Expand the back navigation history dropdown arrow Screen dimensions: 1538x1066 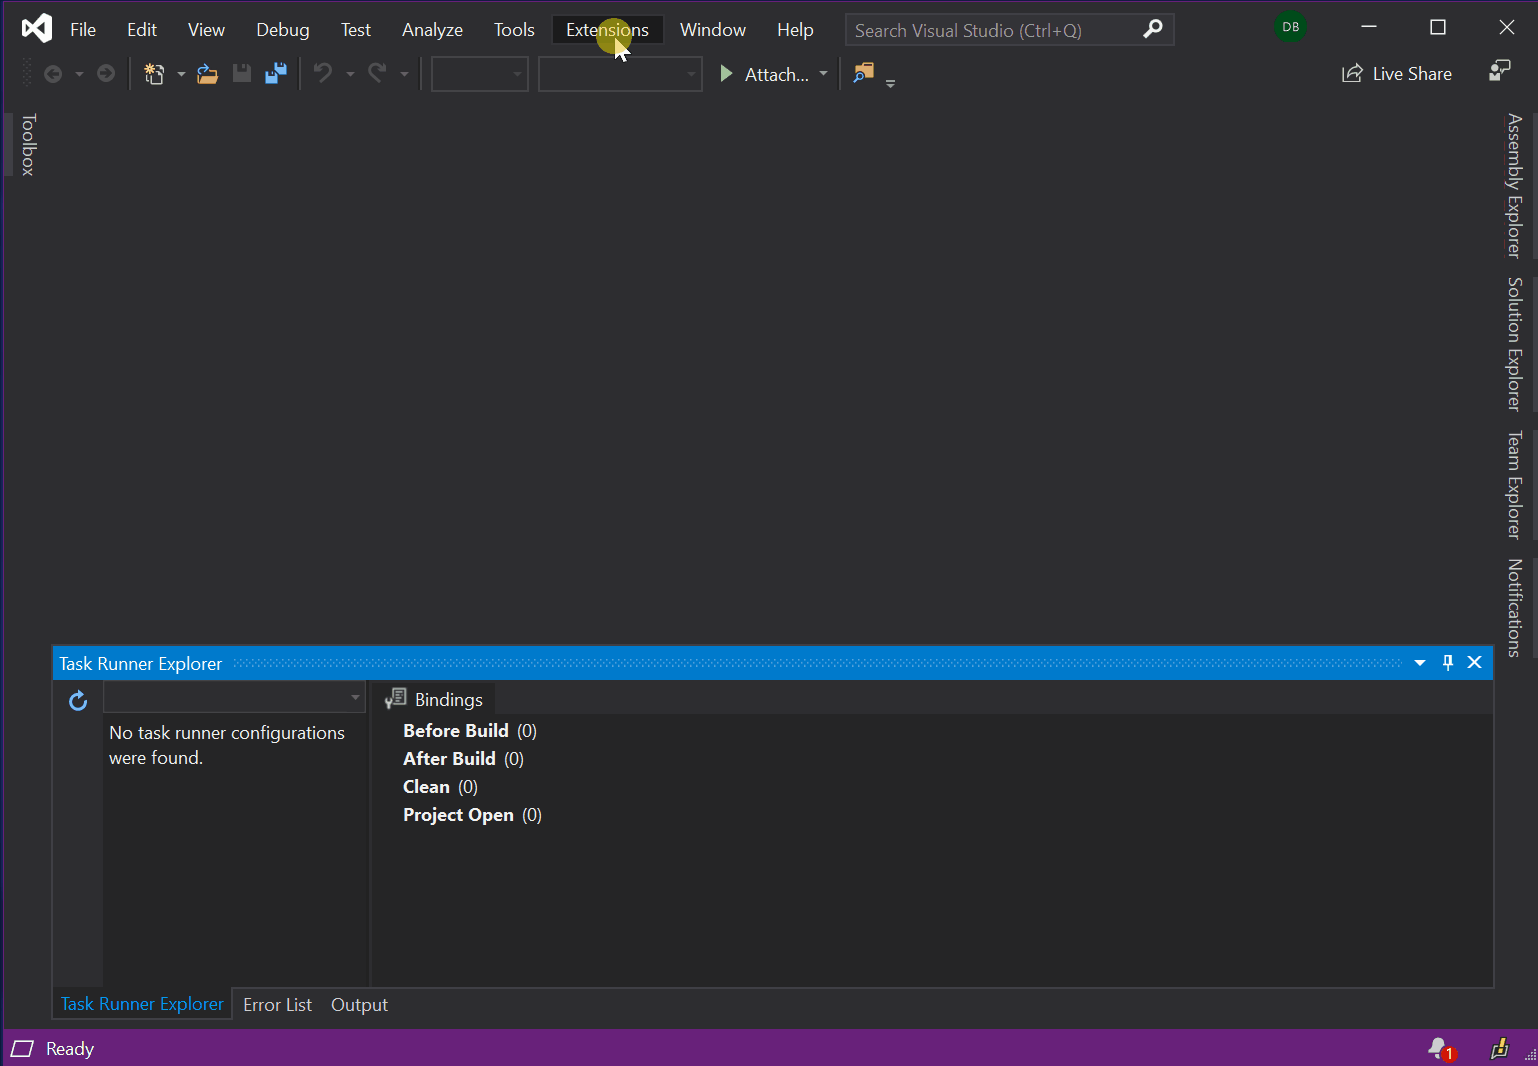(79, 74)
